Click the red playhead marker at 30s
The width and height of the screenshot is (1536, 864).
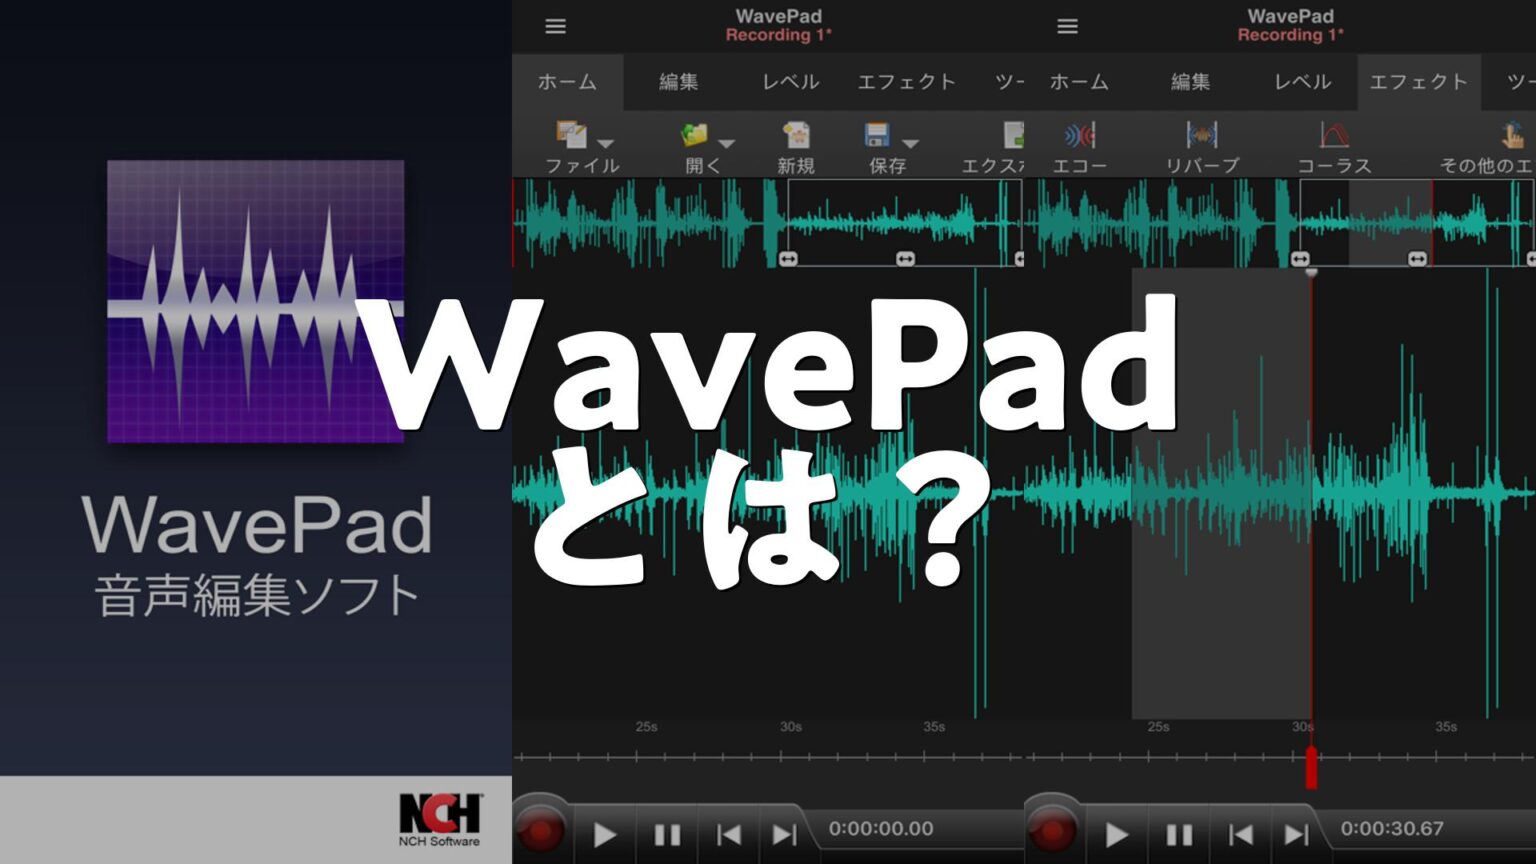coord(1311,769)
